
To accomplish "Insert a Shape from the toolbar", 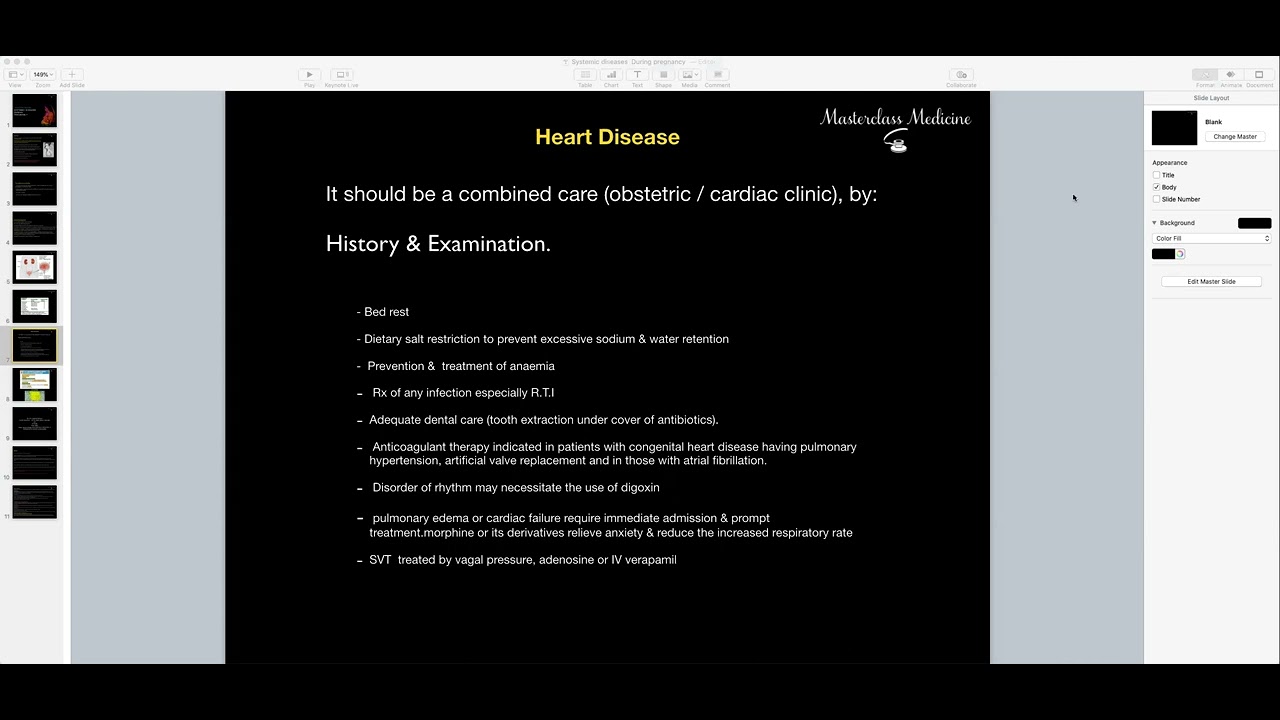I will [x=663, y=74].
